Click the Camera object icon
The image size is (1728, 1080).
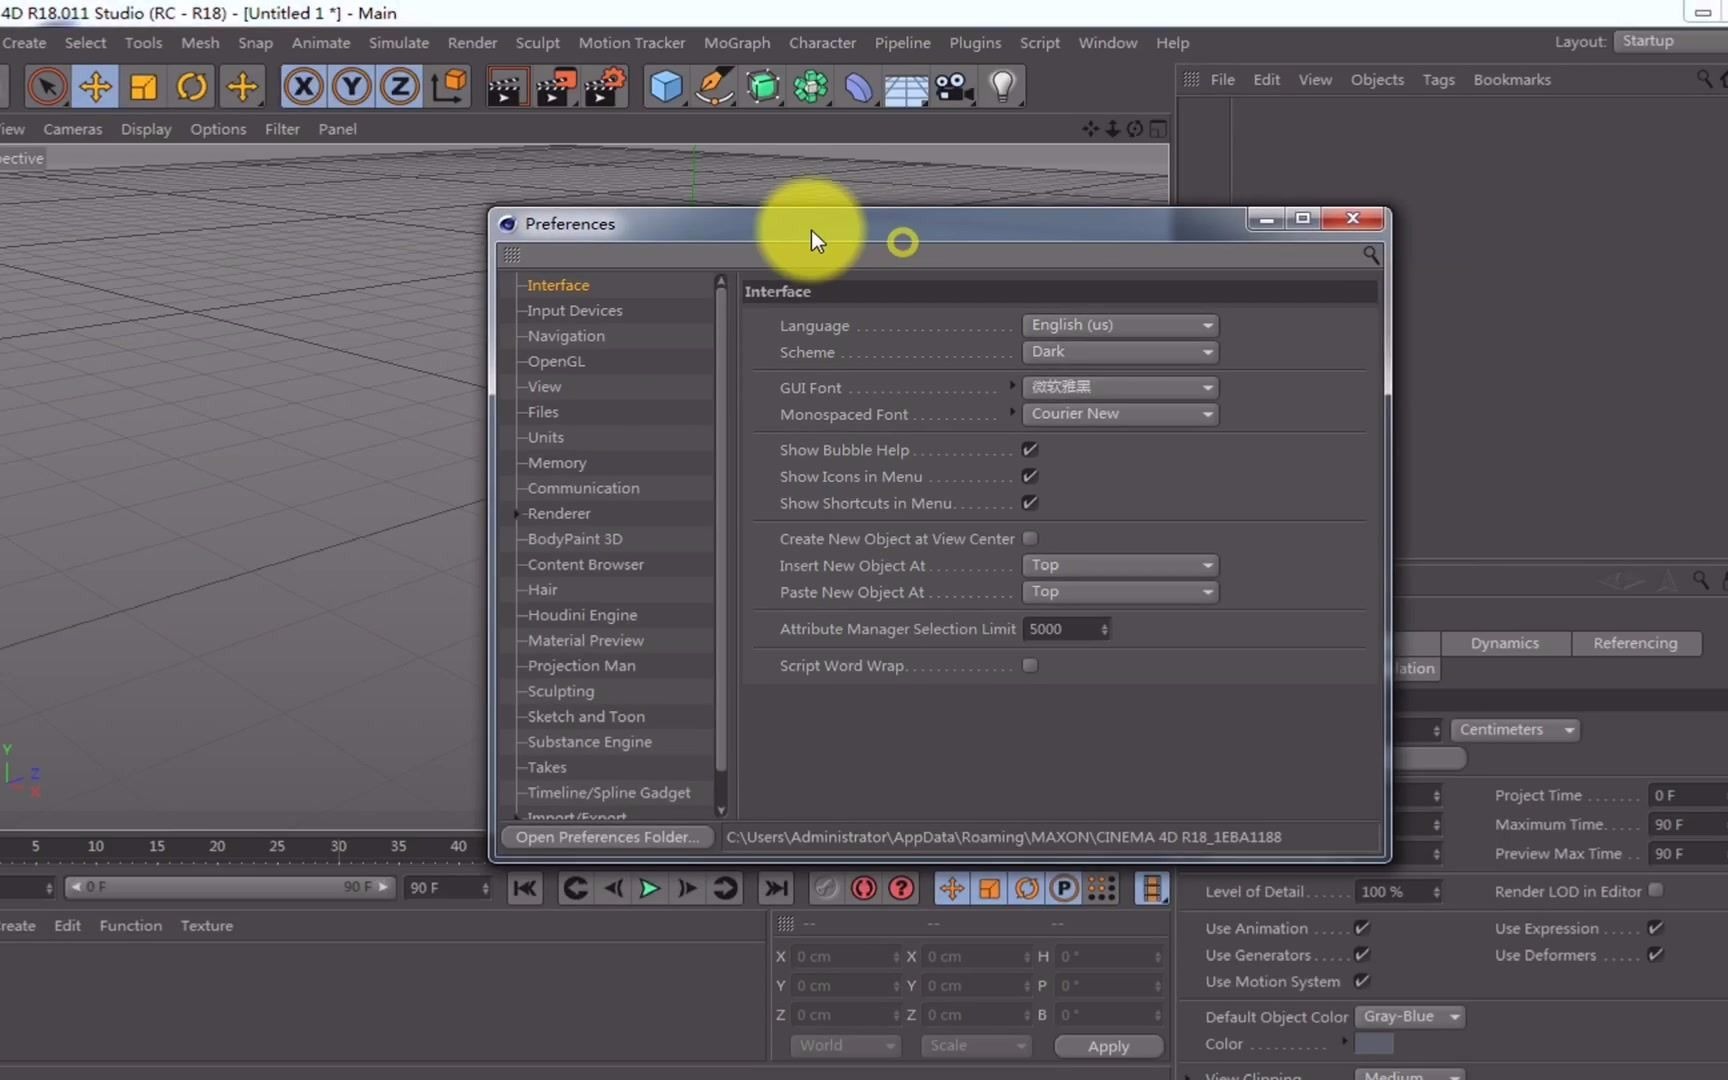pyautogui.click(x=954, y=87)
